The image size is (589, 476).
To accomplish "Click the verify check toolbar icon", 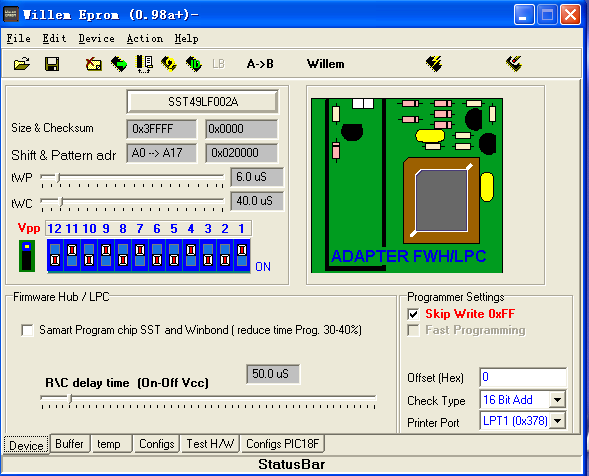I will click(169, 64).
